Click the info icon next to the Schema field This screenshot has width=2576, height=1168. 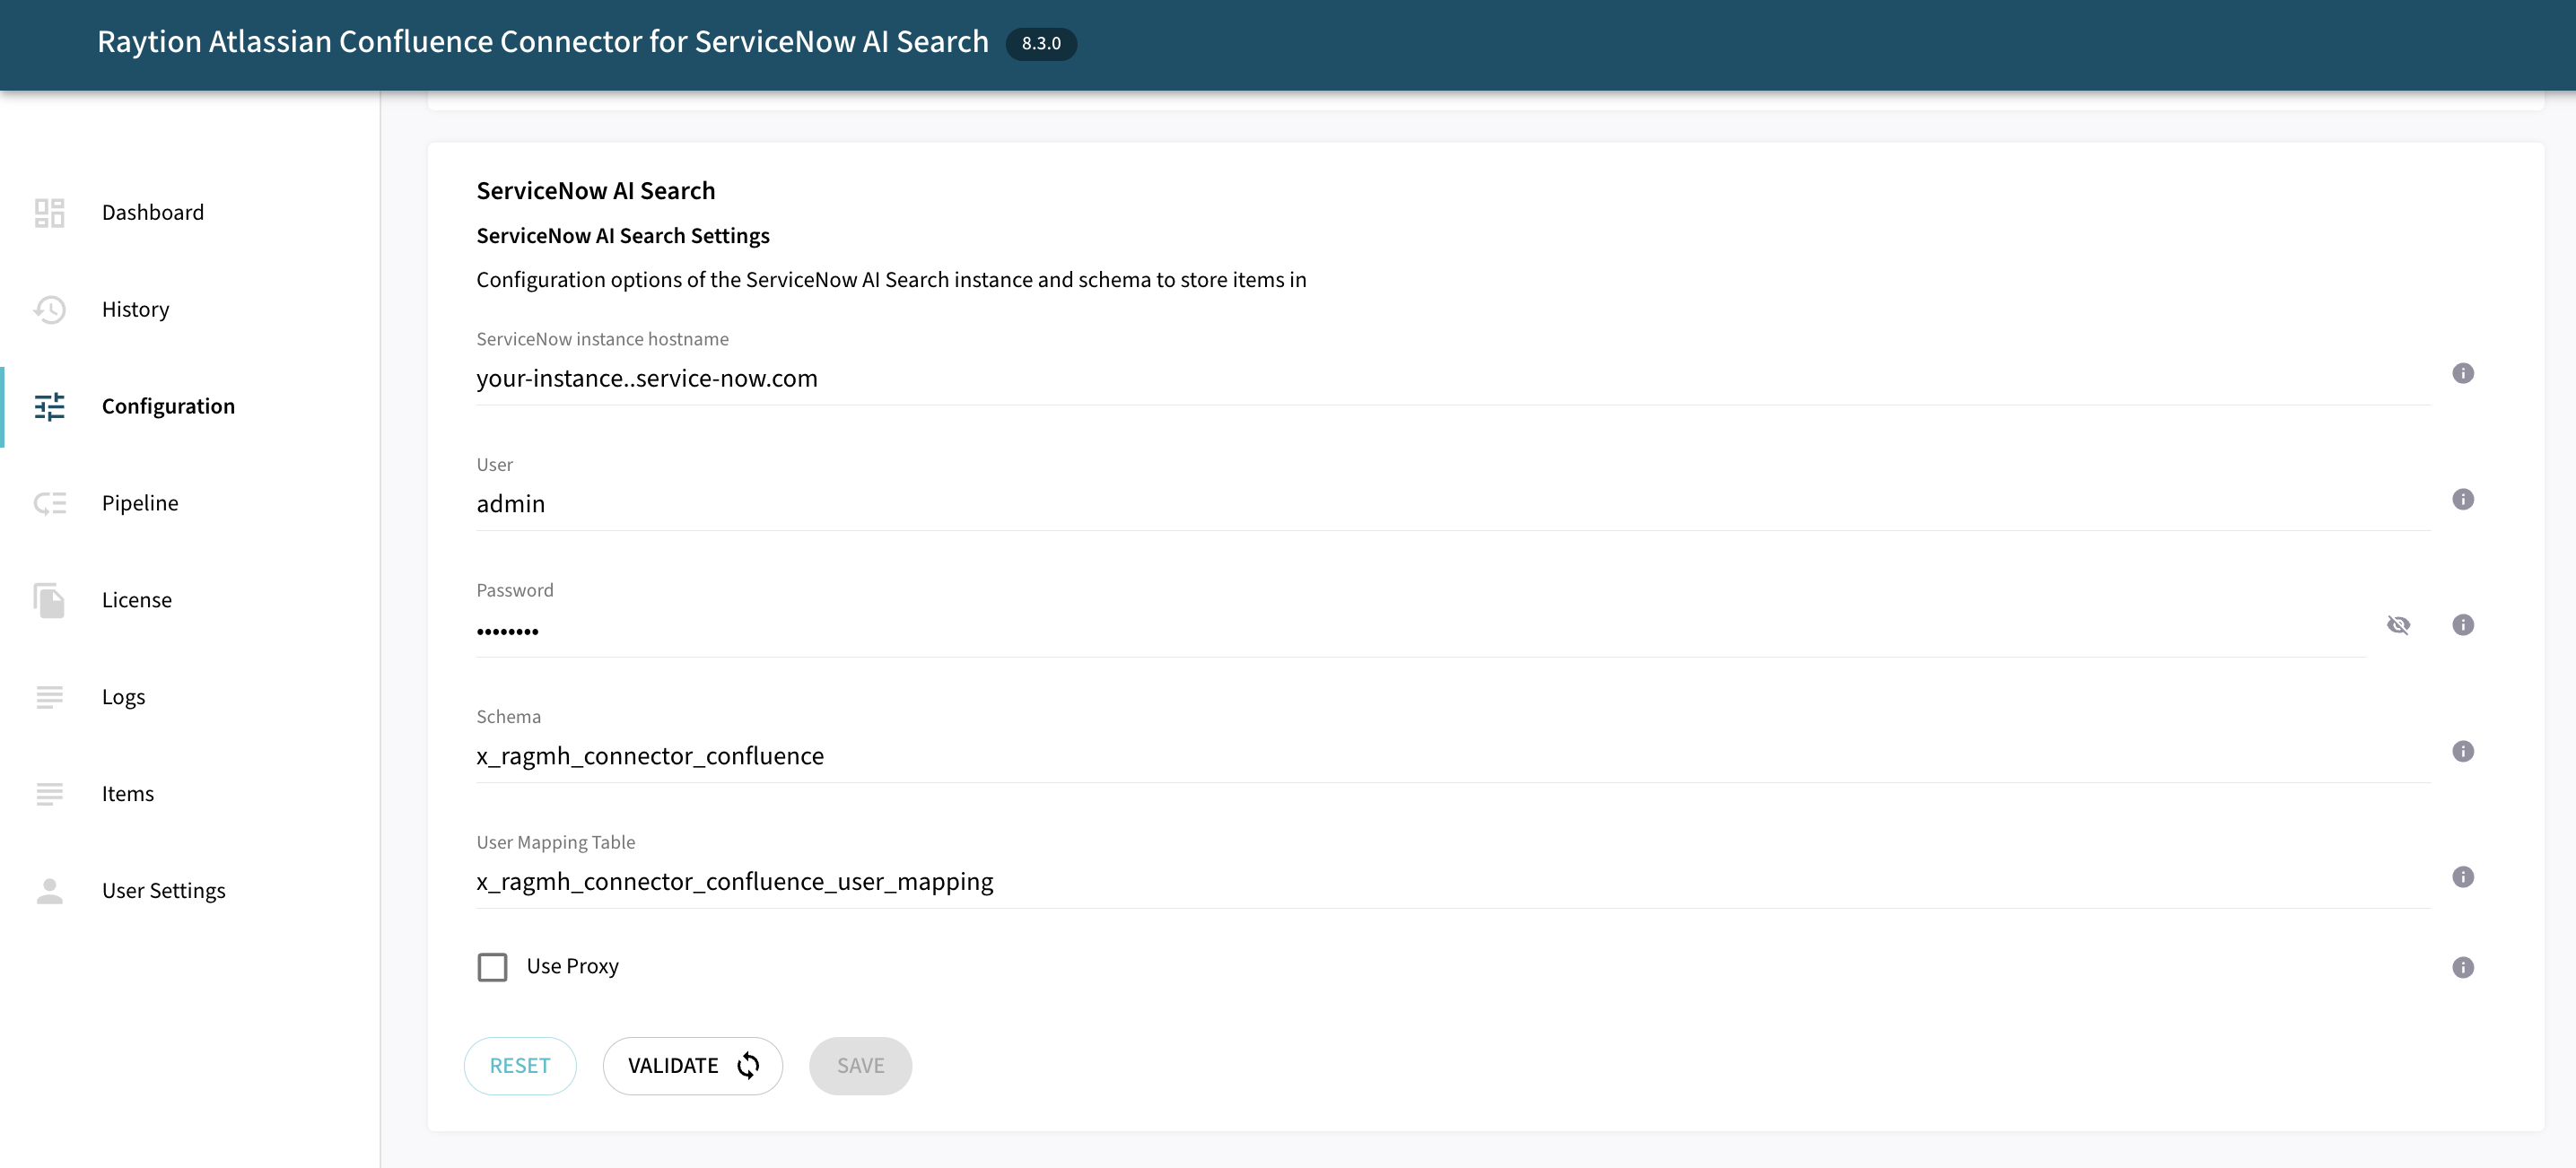click(x=2462, y=751)
